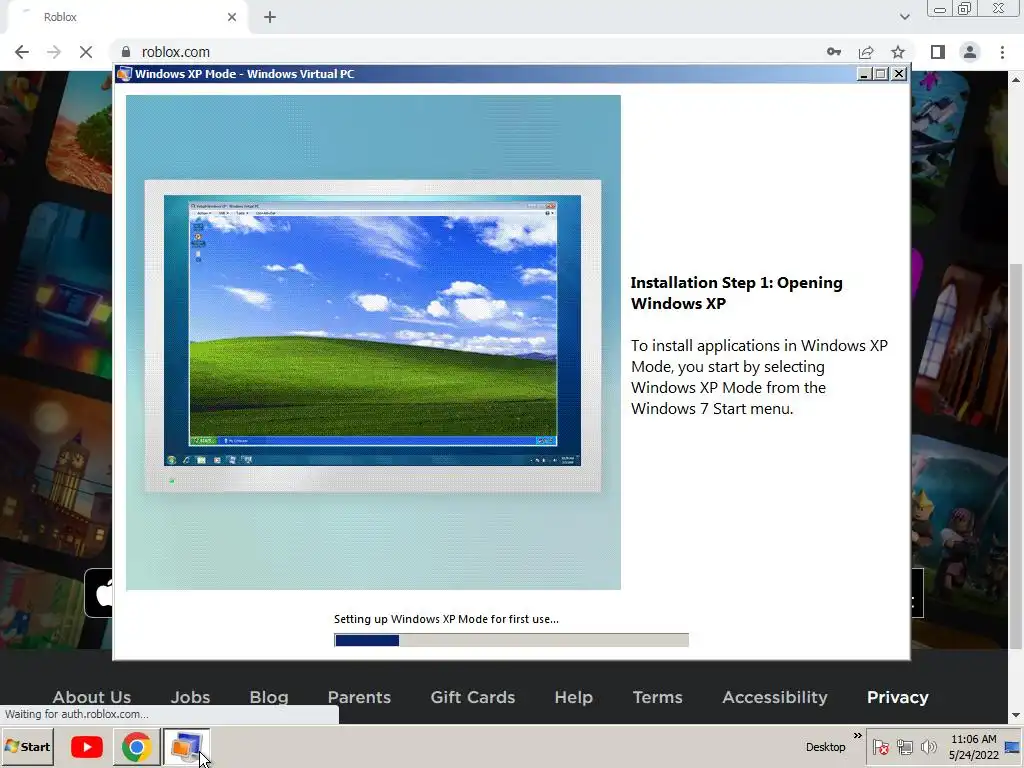
Task: Click the Desktop toolbar label
Action: coord(825,746)
